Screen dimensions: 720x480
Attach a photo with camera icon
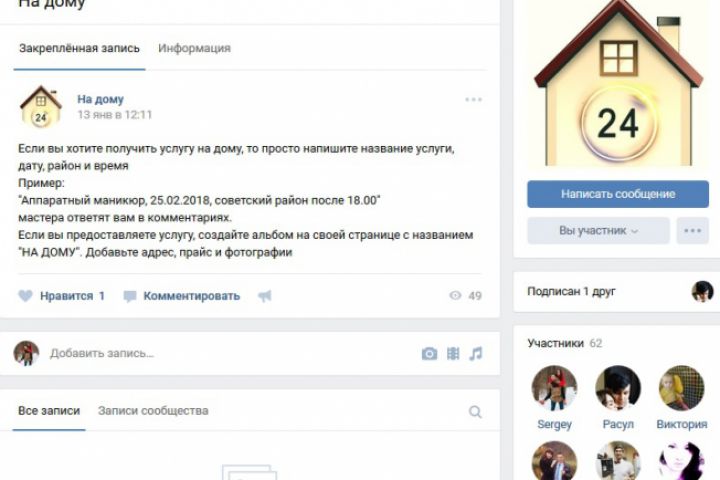click(x=429, y=354)
